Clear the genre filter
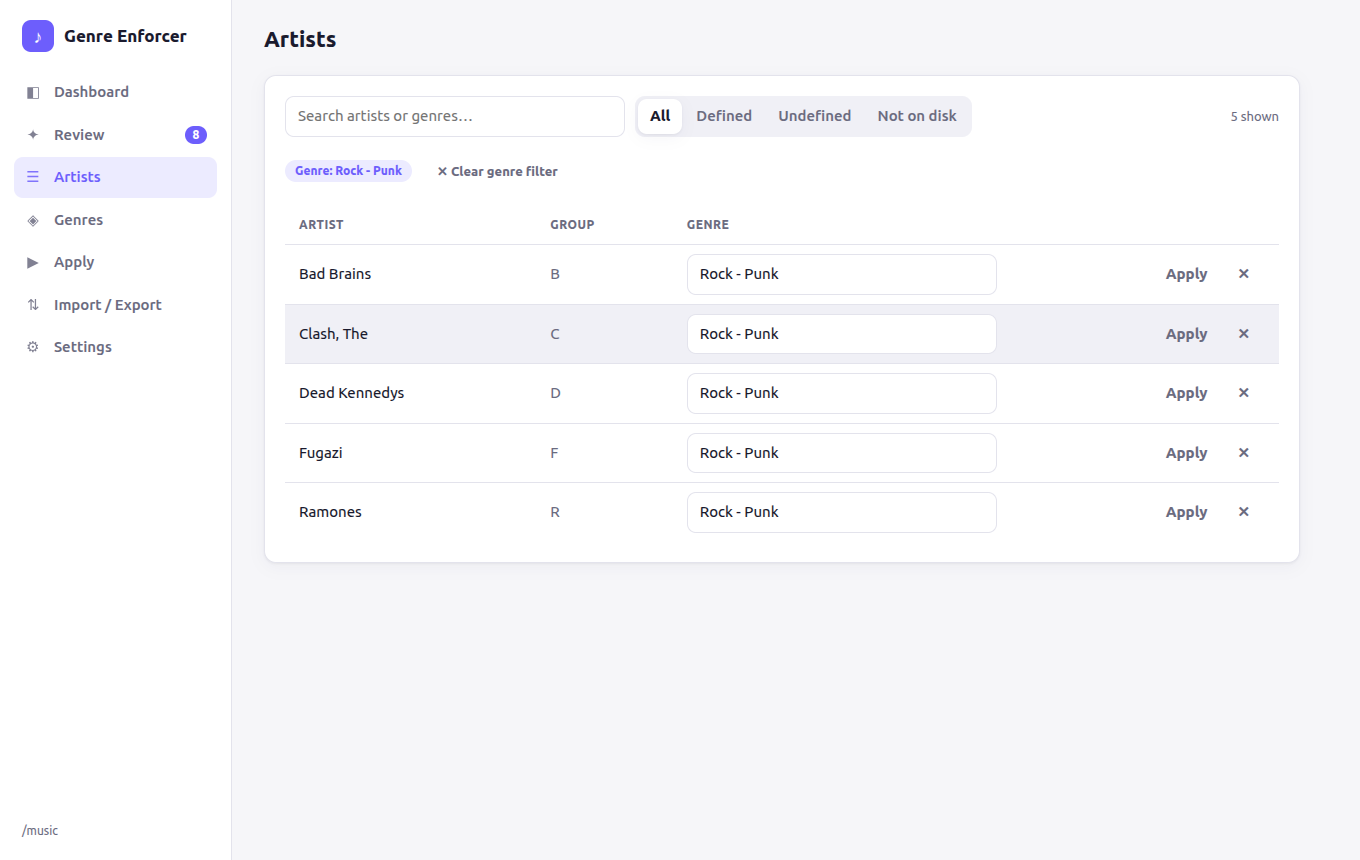This screenshot has width=1360, height=860. (x=497, y=171)
